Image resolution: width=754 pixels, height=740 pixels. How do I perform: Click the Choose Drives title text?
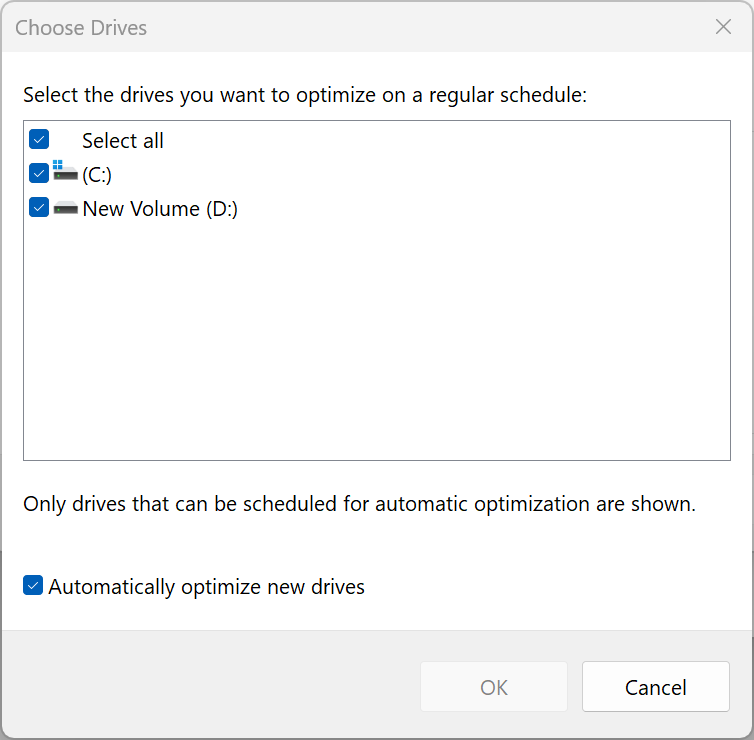point(81,28)
